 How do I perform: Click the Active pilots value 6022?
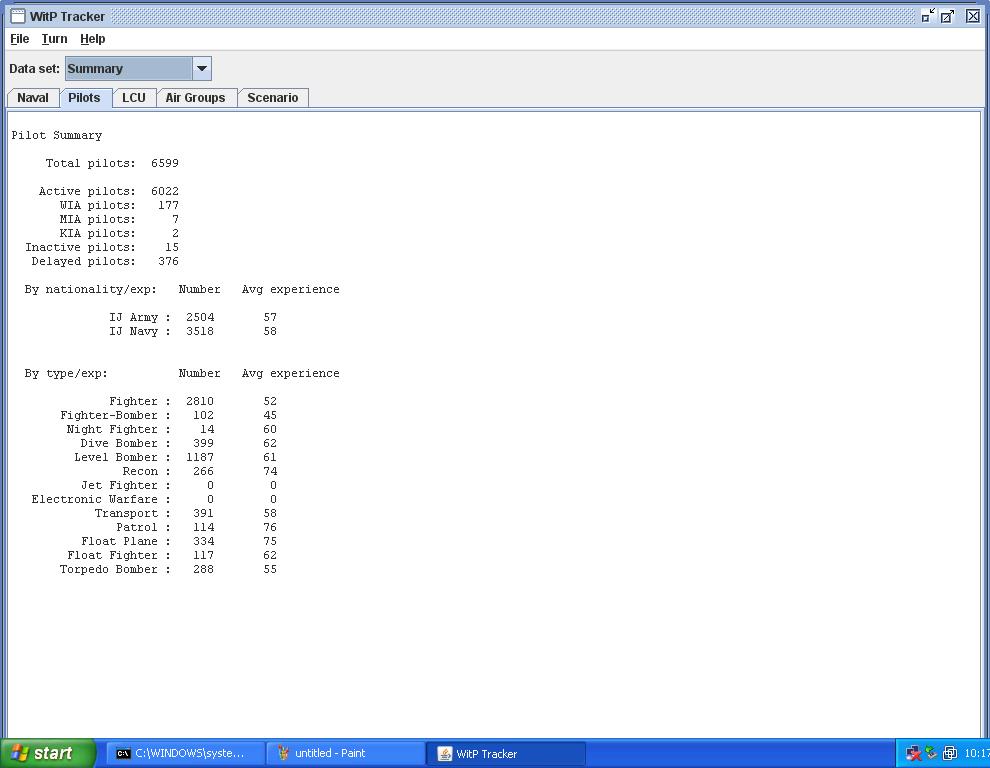165,191
